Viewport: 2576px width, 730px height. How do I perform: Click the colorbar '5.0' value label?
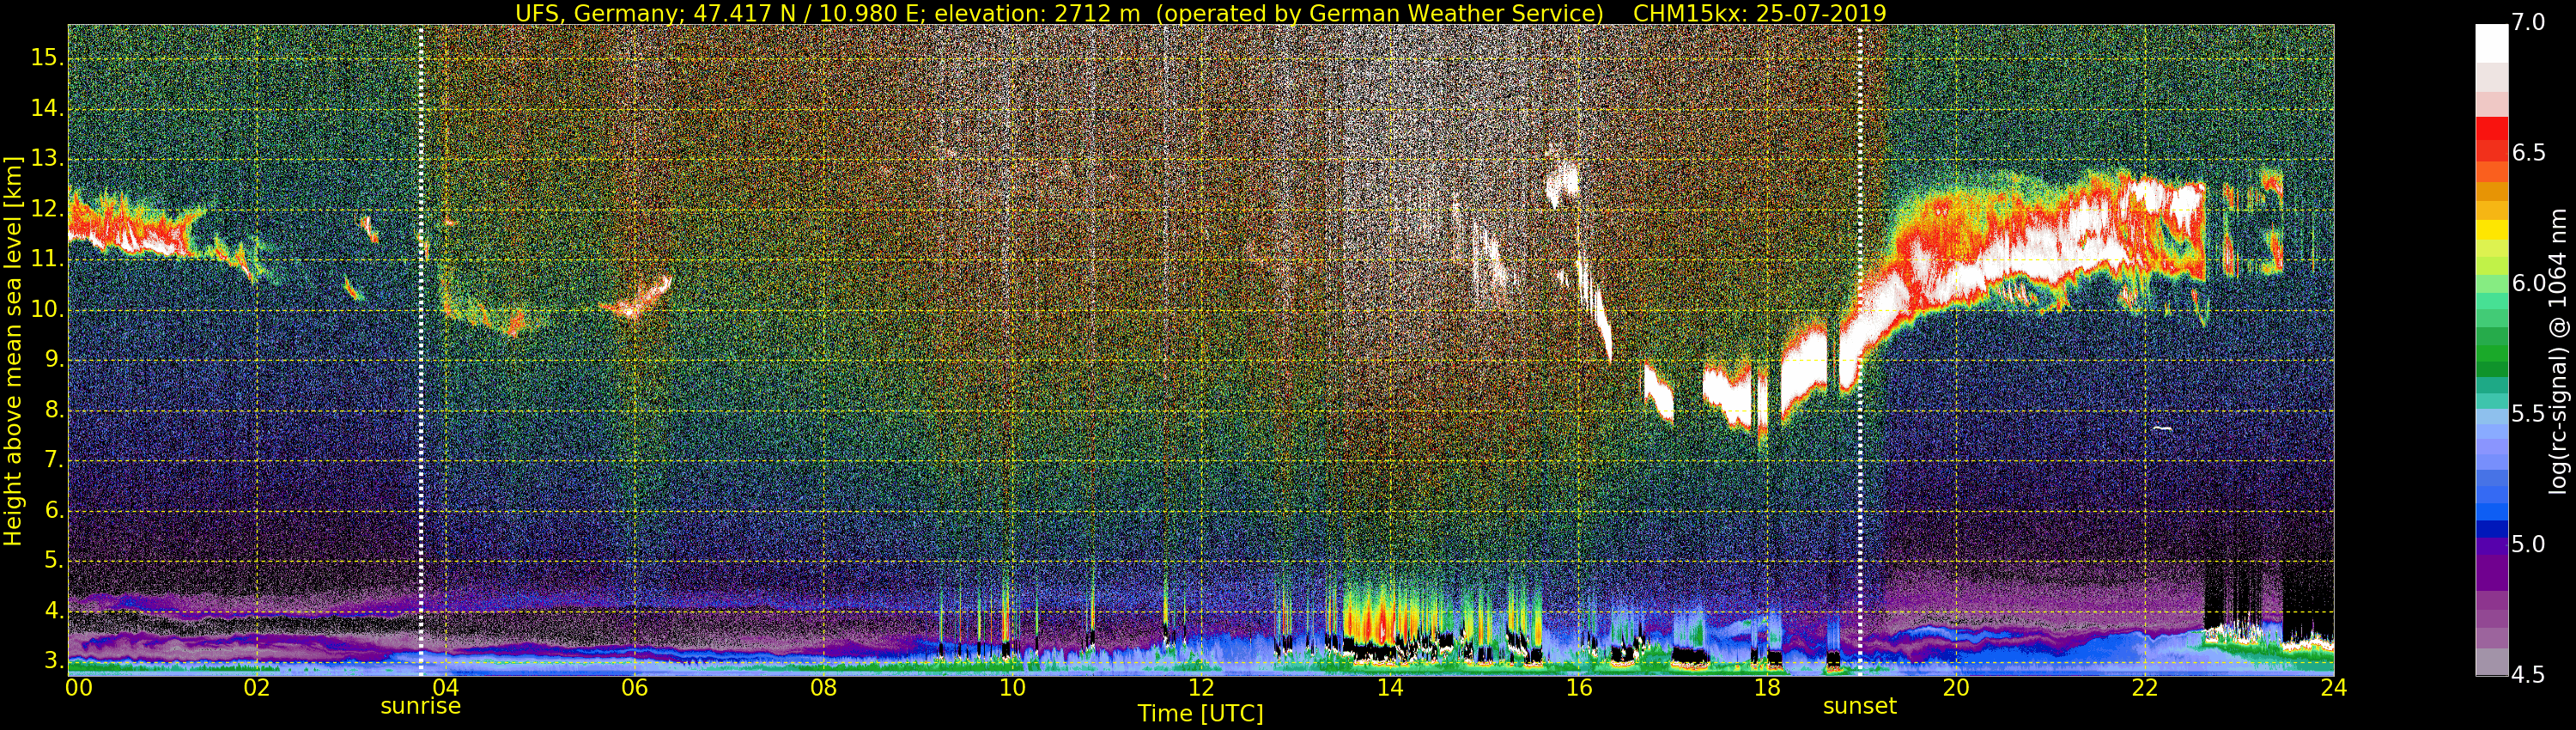2528,544
